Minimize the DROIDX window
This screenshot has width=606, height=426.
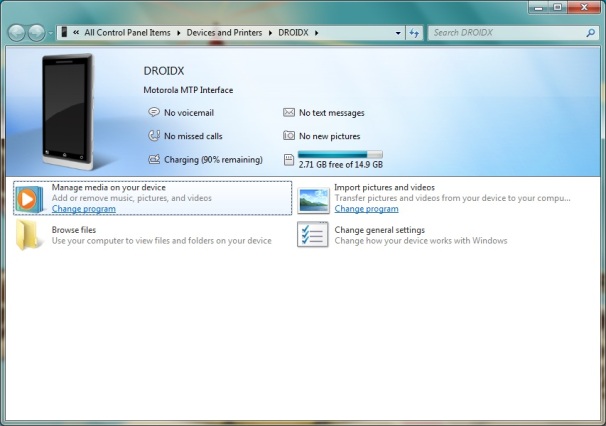pos(538,7)
